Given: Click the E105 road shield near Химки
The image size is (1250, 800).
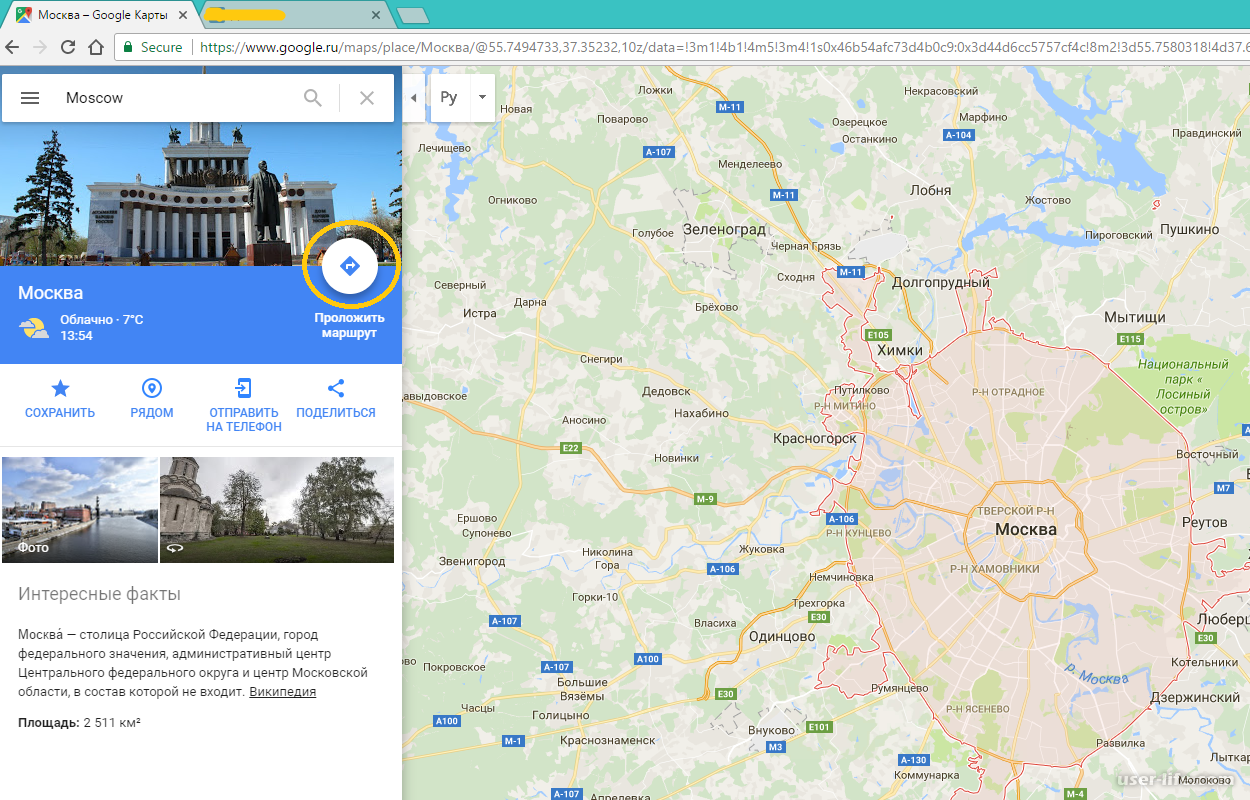Looking at the screenshot, I should (878, 335).
